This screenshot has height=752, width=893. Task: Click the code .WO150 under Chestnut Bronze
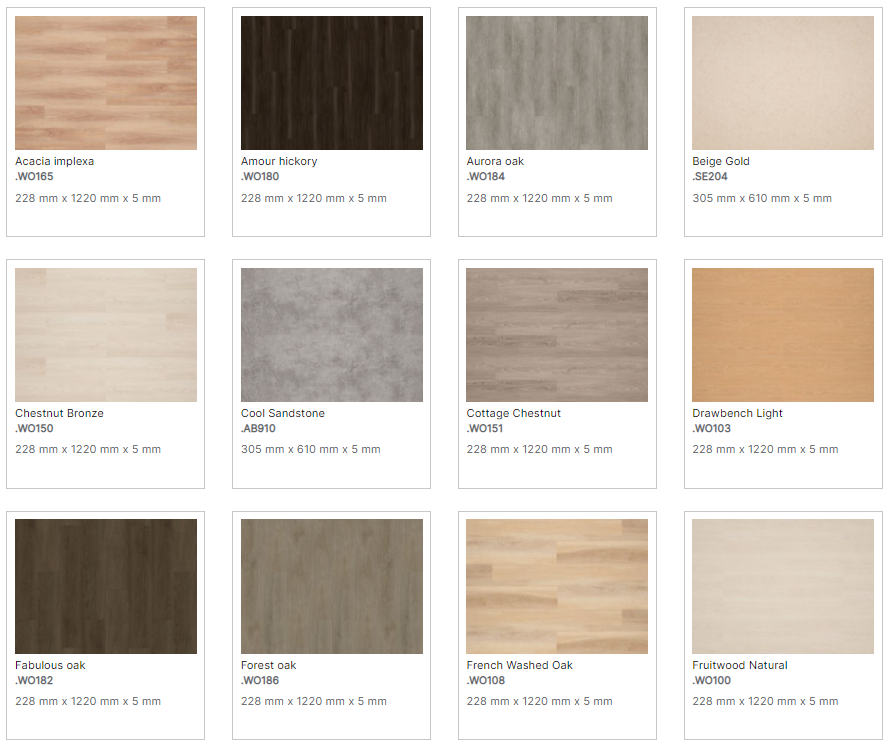[34, 428]
